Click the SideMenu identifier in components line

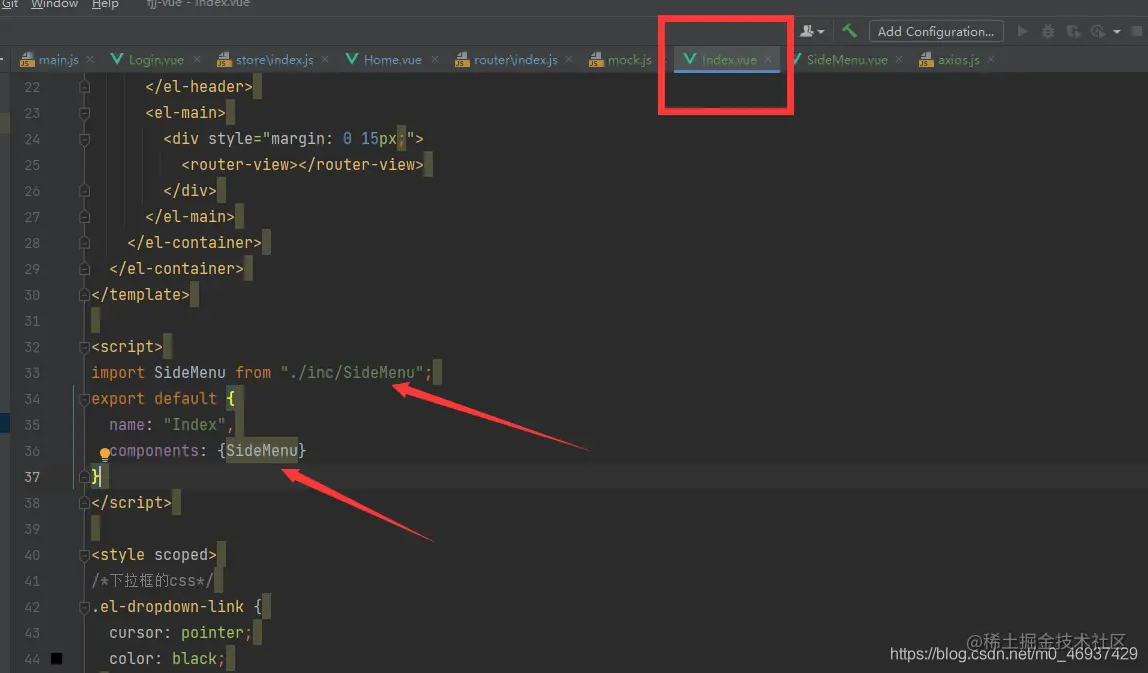(x=262, y=451)
